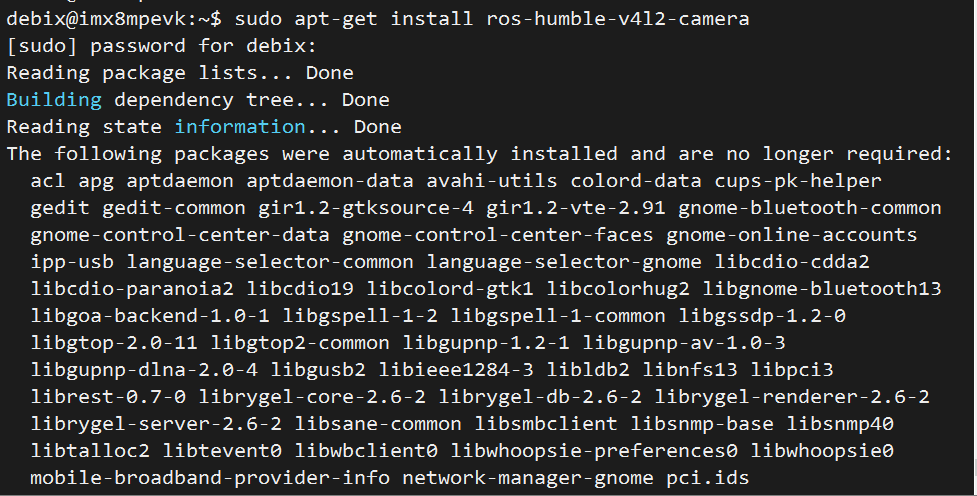Click libwhoopsie-preferences0 in the output
977x496 pixels.
pyautogui.click(x=594, y=451)
